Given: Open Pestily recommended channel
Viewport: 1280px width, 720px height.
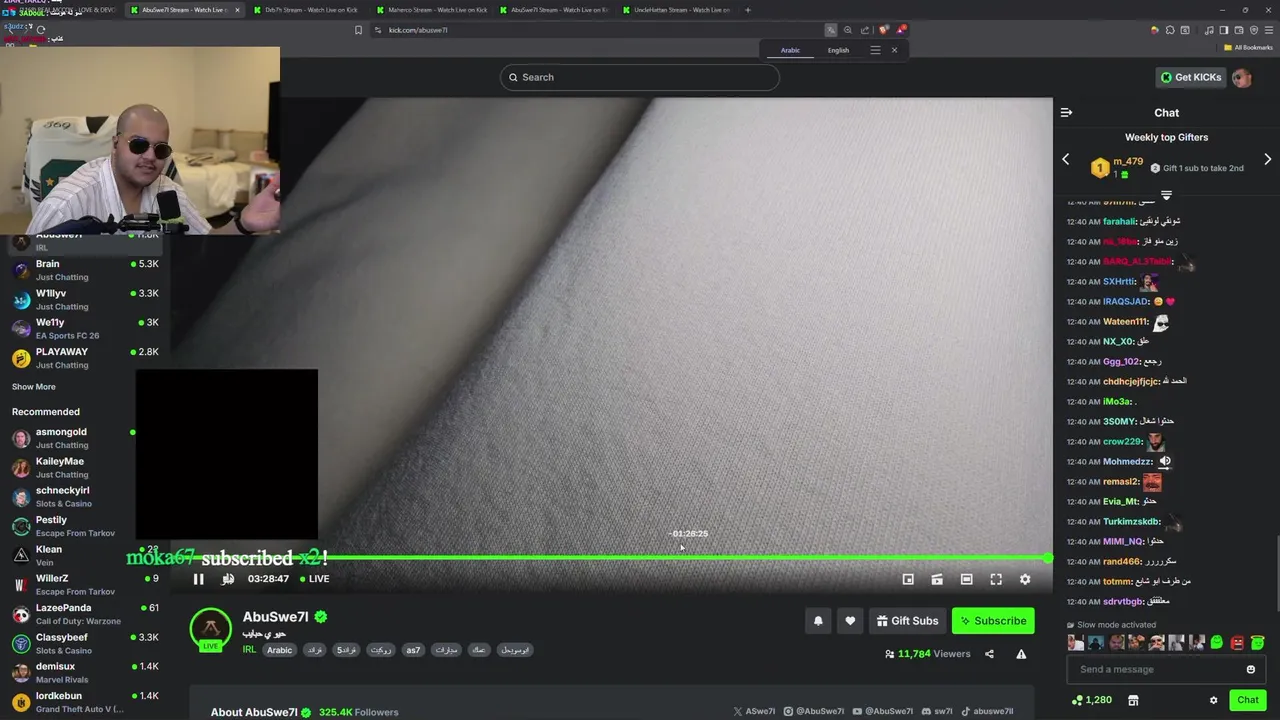Looking at the screenshot, I should click(72, 526).
